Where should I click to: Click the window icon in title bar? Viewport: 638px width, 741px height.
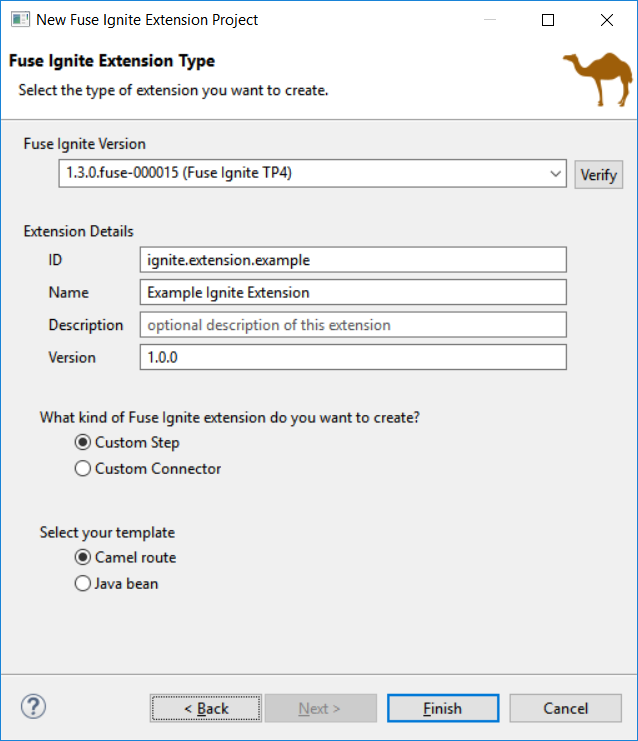click(x=19, y=20)
